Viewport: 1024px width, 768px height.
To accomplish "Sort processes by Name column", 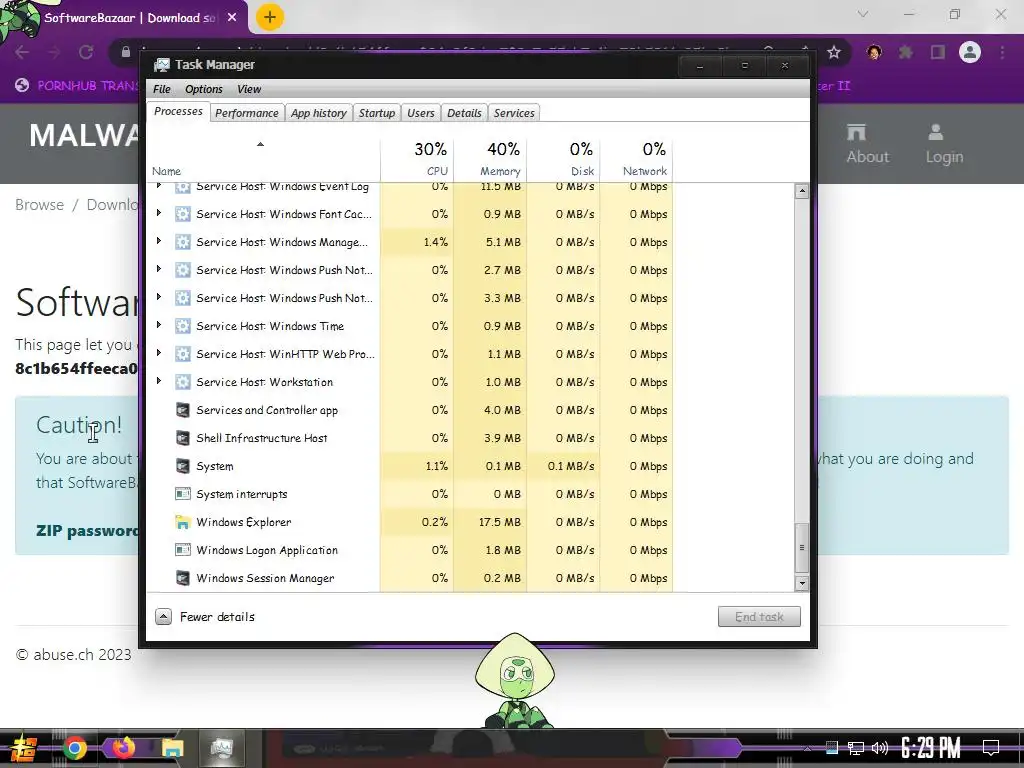I will [263, 158].
